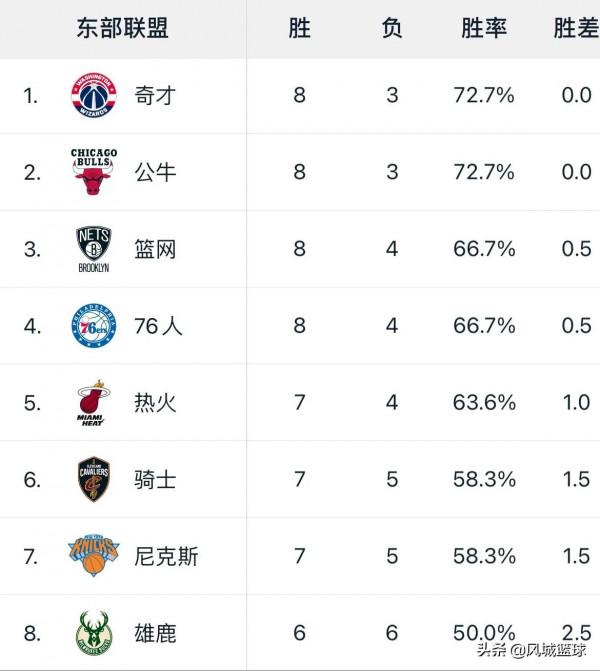Click the 篮网 team name
600x671 pixels.
(155, 249)
